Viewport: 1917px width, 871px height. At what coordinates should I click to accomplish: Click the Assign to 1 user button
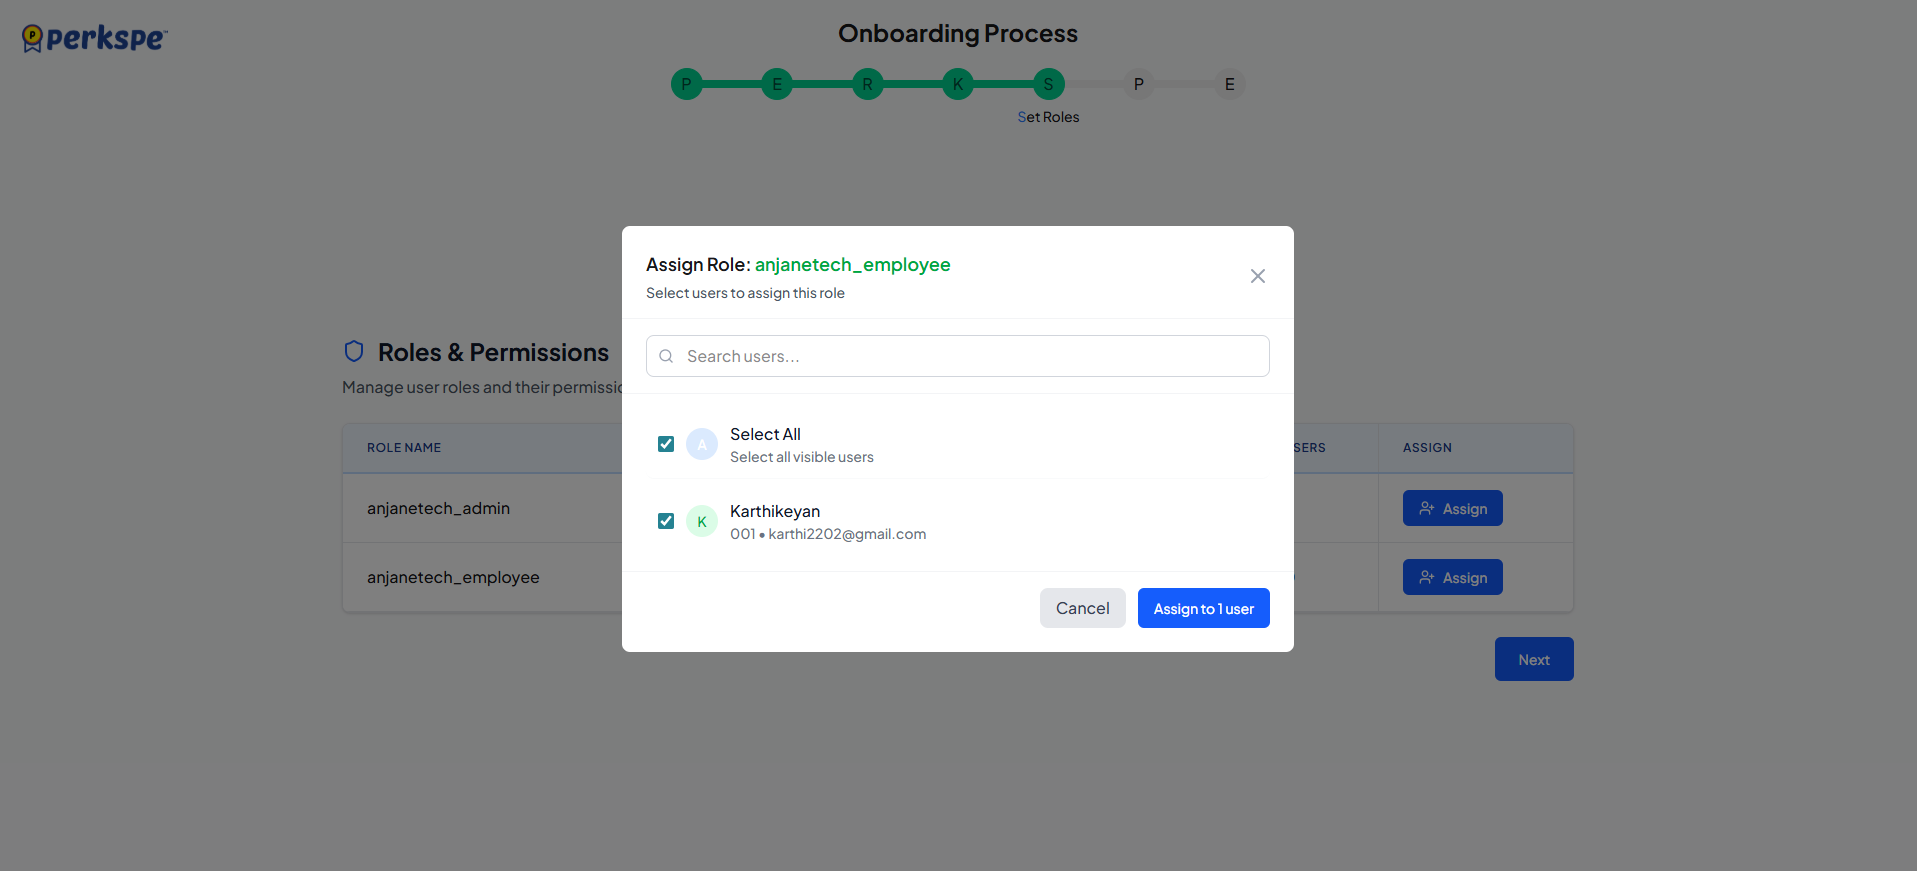[1203, 608]
